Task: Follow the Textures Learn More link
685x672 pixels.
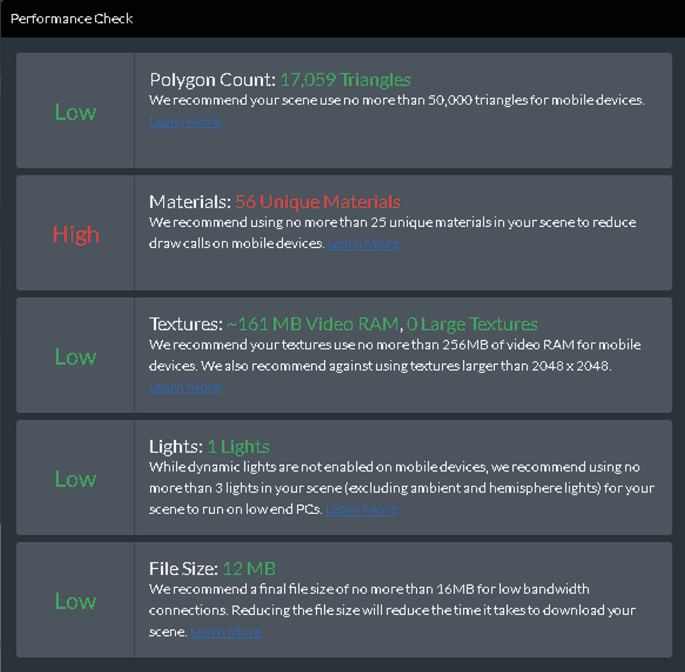Action: pyautogui.click(x=185, y=388)
